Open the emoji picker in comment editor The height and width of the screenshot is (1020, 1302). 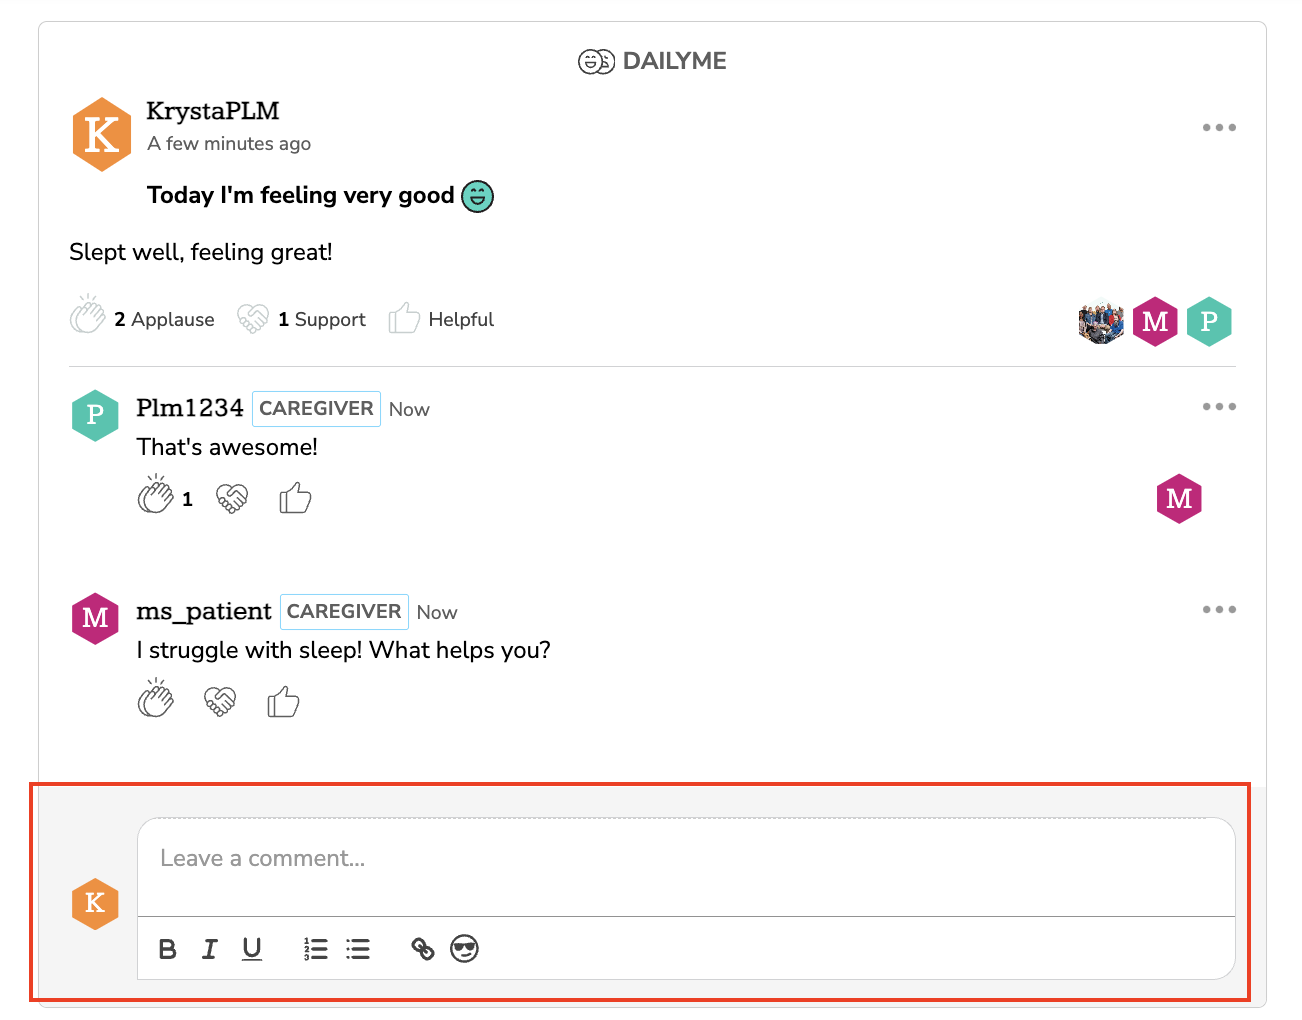coord(465,949)
